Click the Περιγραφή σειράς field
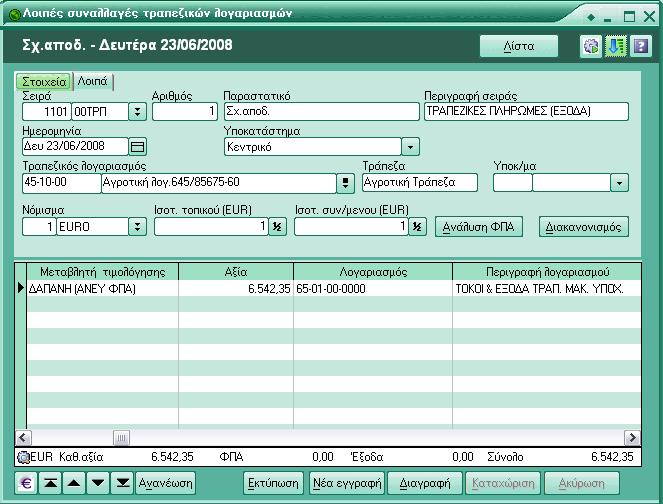 pyautogui.click(x=526, y=112)
